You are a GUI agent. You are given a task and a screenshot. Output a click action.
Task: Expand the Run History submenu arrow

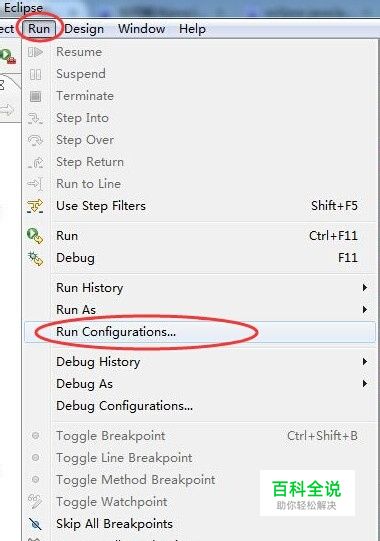364,287
